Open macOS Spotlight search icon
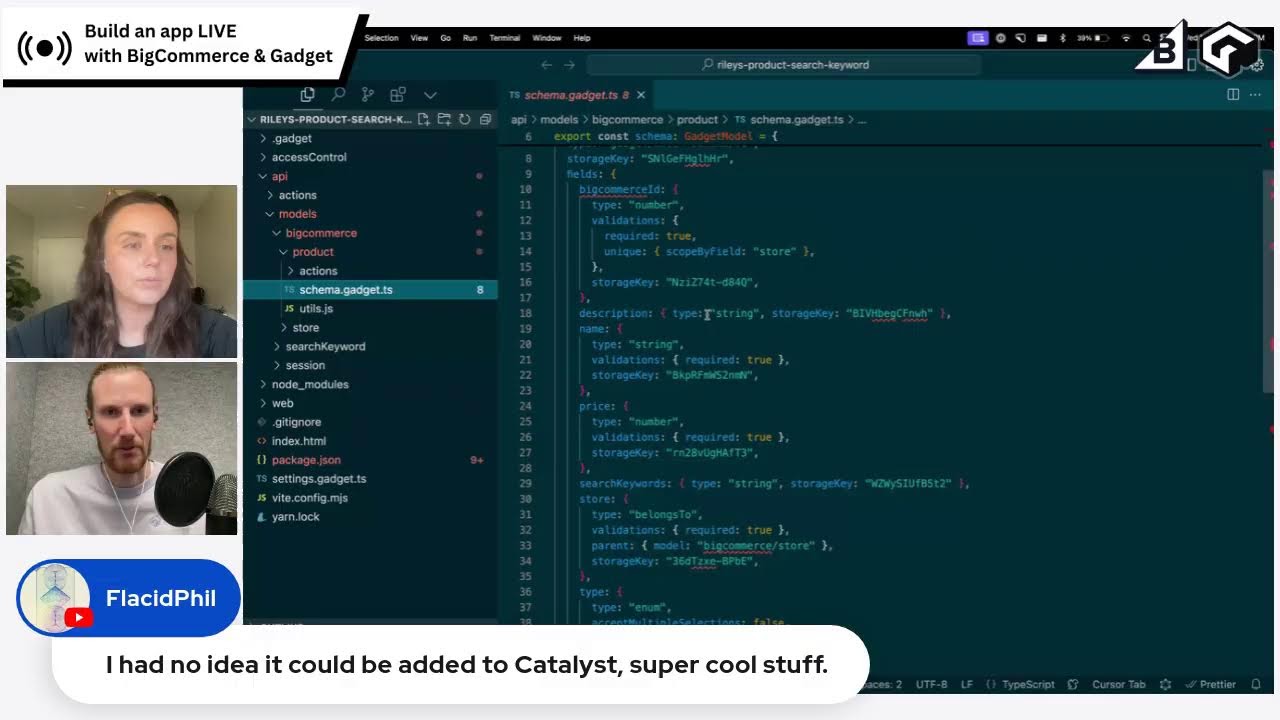Screen dimensions: 1280x720 (1148, 38)
